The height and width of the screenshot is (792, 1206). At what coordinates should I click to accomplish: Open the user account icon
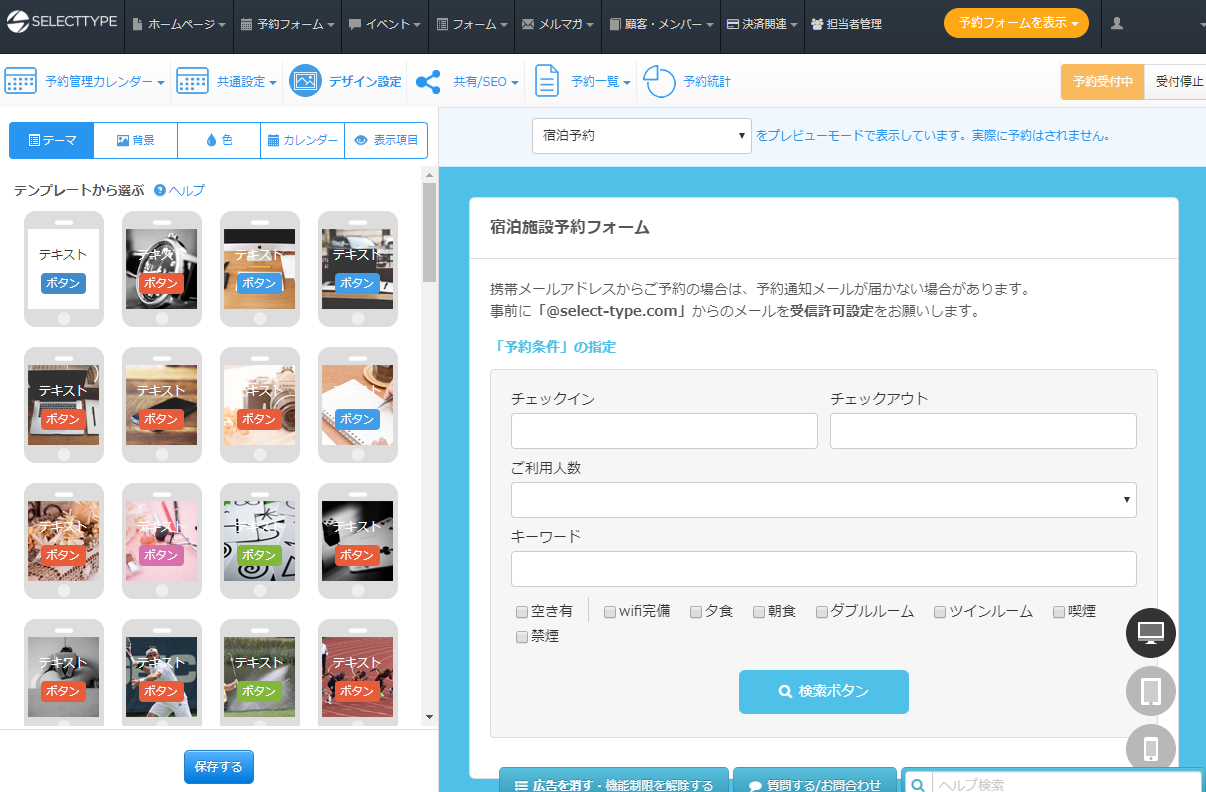coord(1117,24)
